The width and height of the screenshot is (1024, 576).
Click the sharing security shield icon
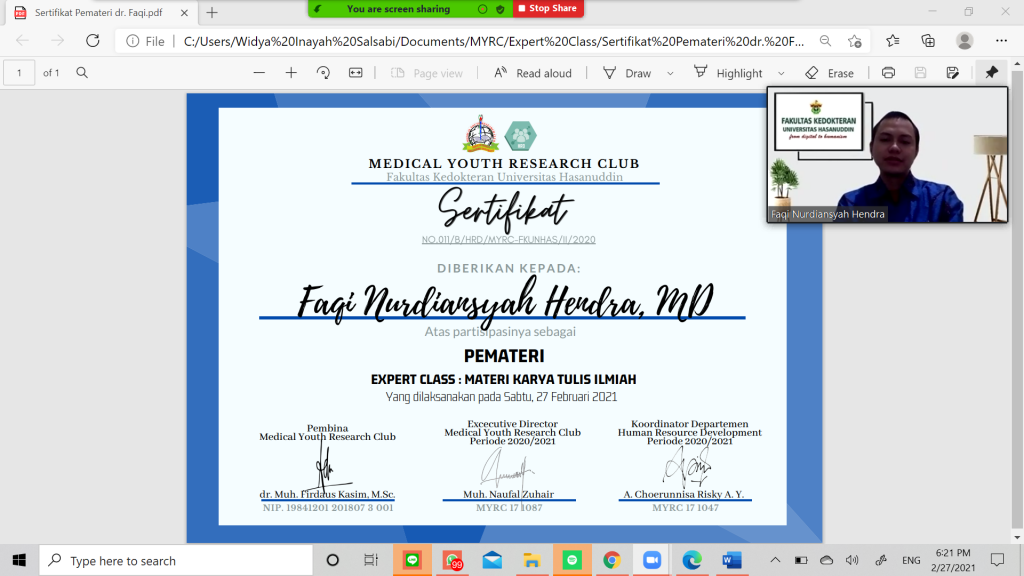[500, 9]
